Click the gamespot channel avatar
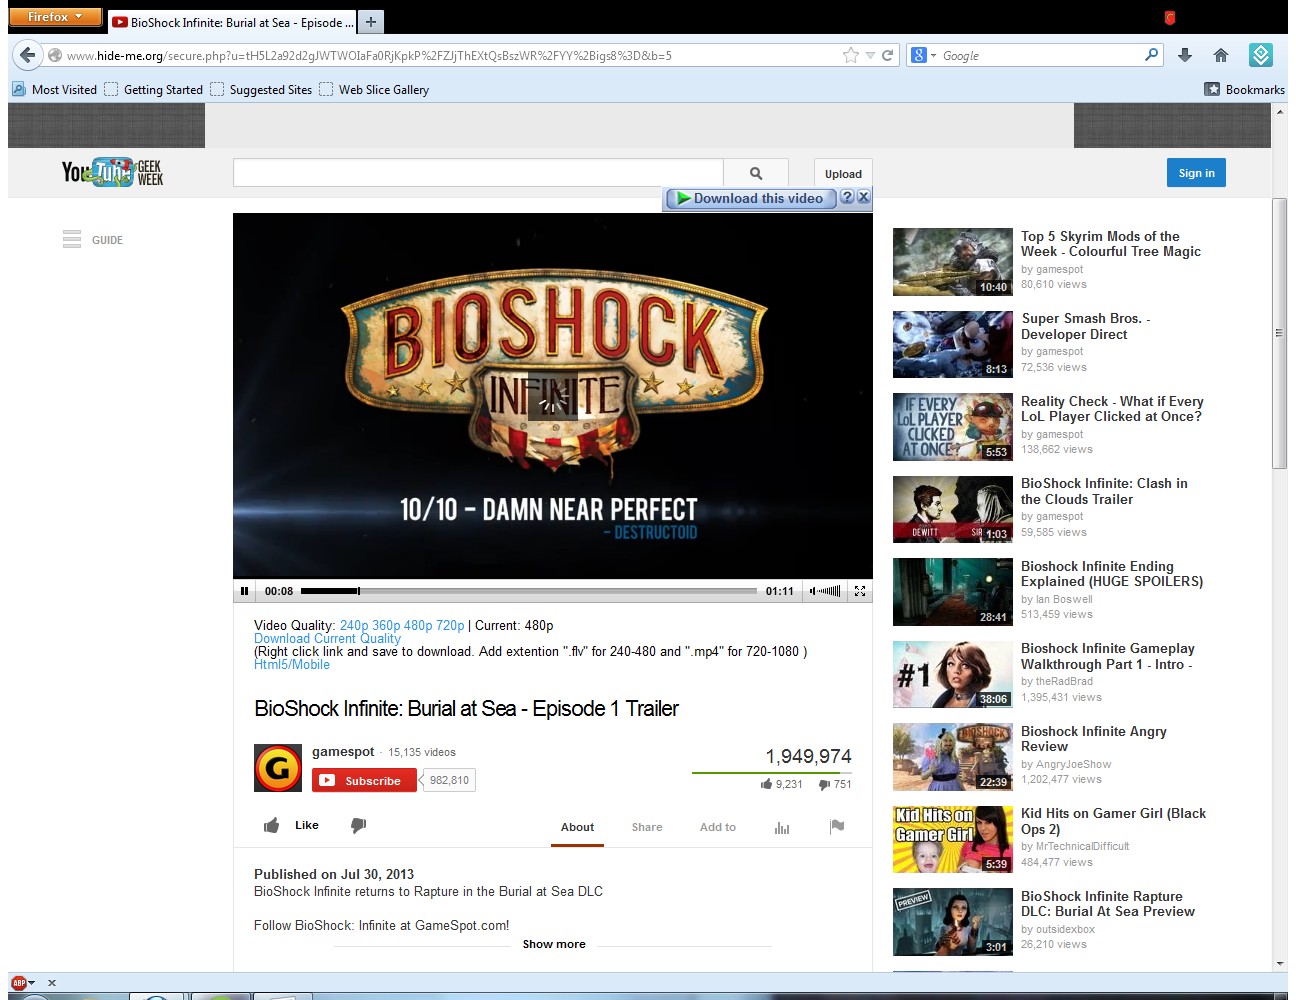1296x1000 pixels. click(278, 768)
